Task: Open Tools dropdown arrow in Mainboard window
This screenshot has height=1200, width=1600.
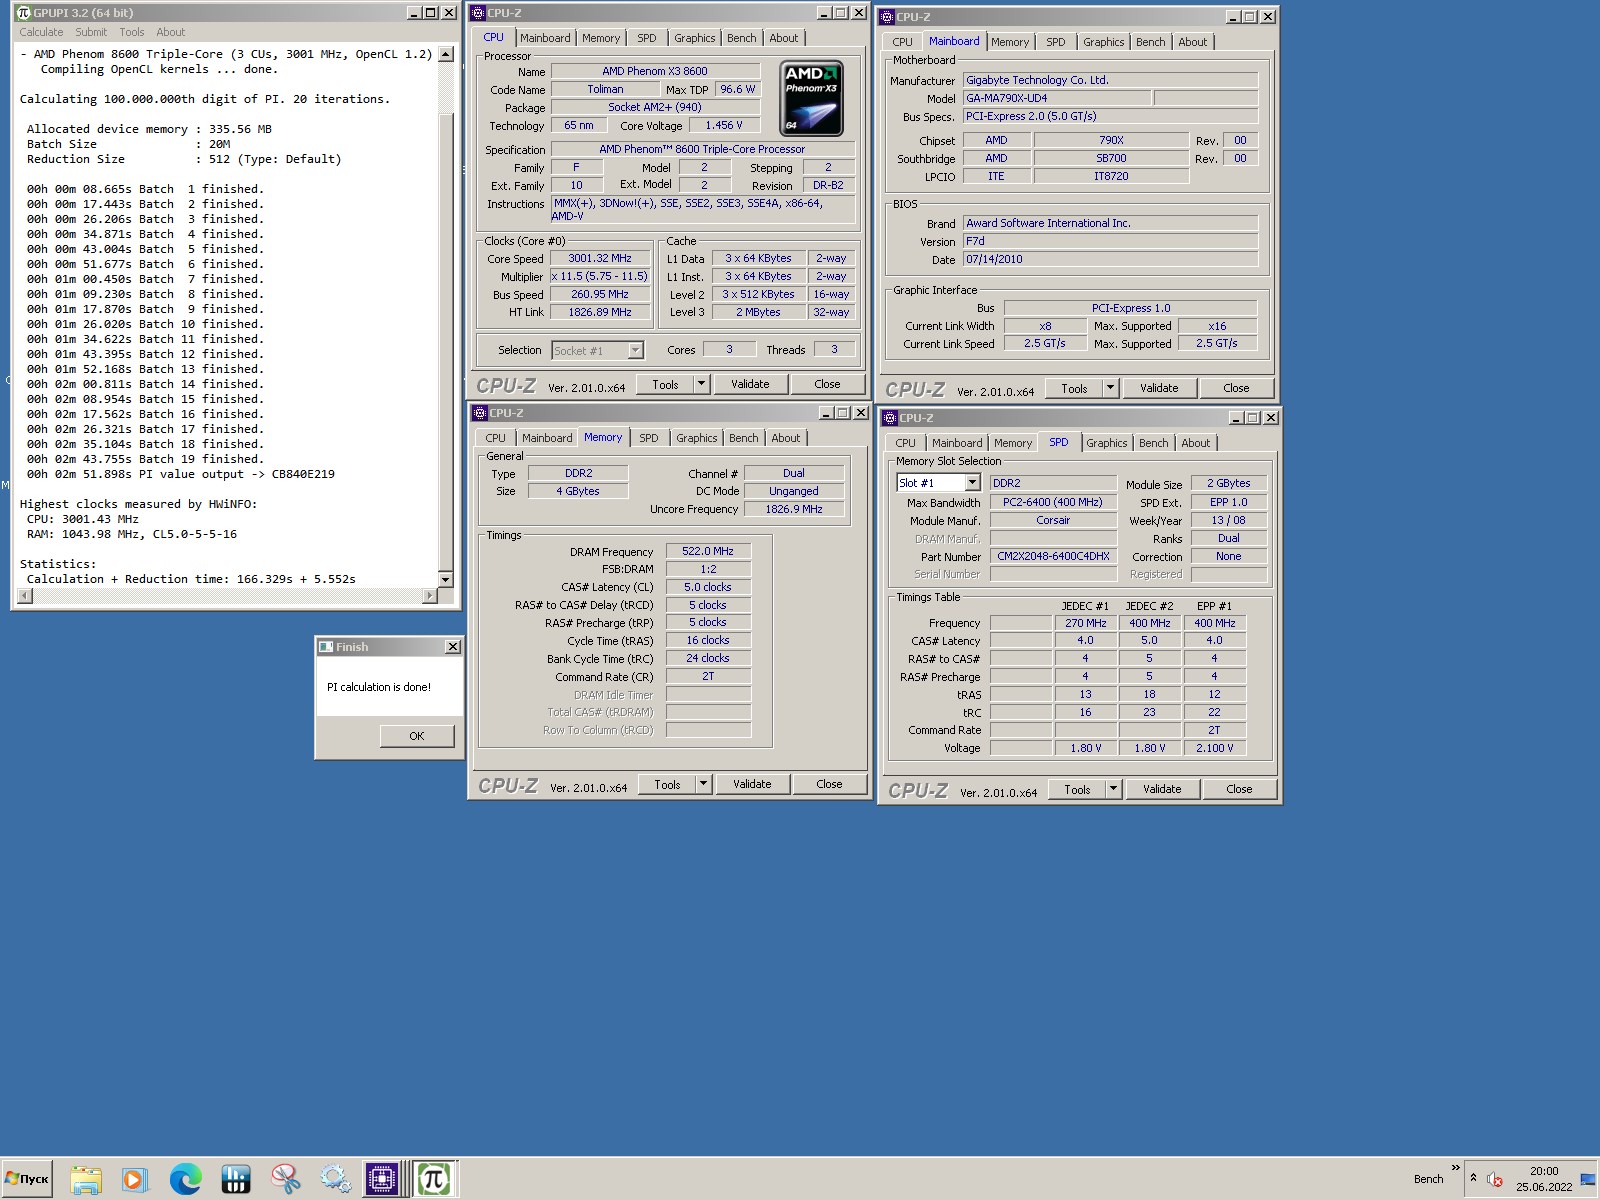Action: tap(1111, 388)
